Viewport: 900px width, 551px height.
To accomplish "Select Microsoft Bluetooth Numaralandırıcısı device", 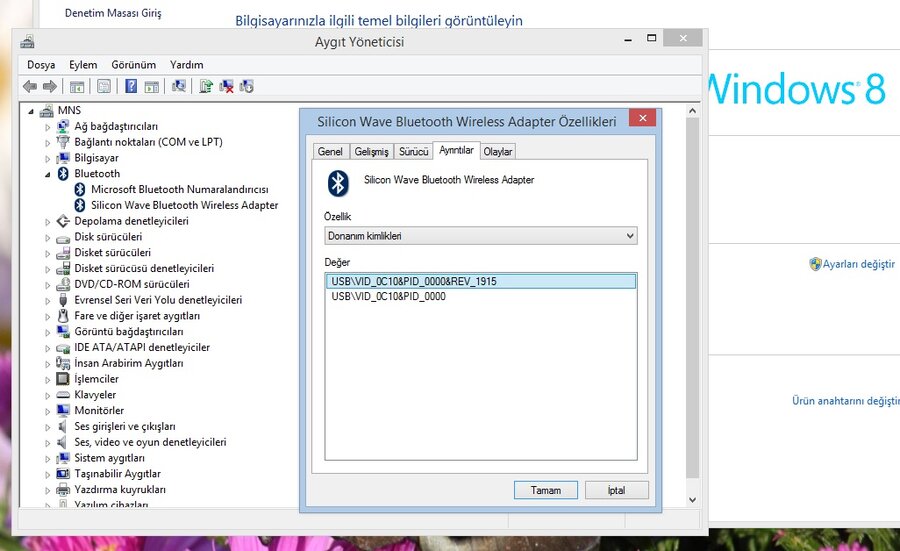I will (180, 189).
